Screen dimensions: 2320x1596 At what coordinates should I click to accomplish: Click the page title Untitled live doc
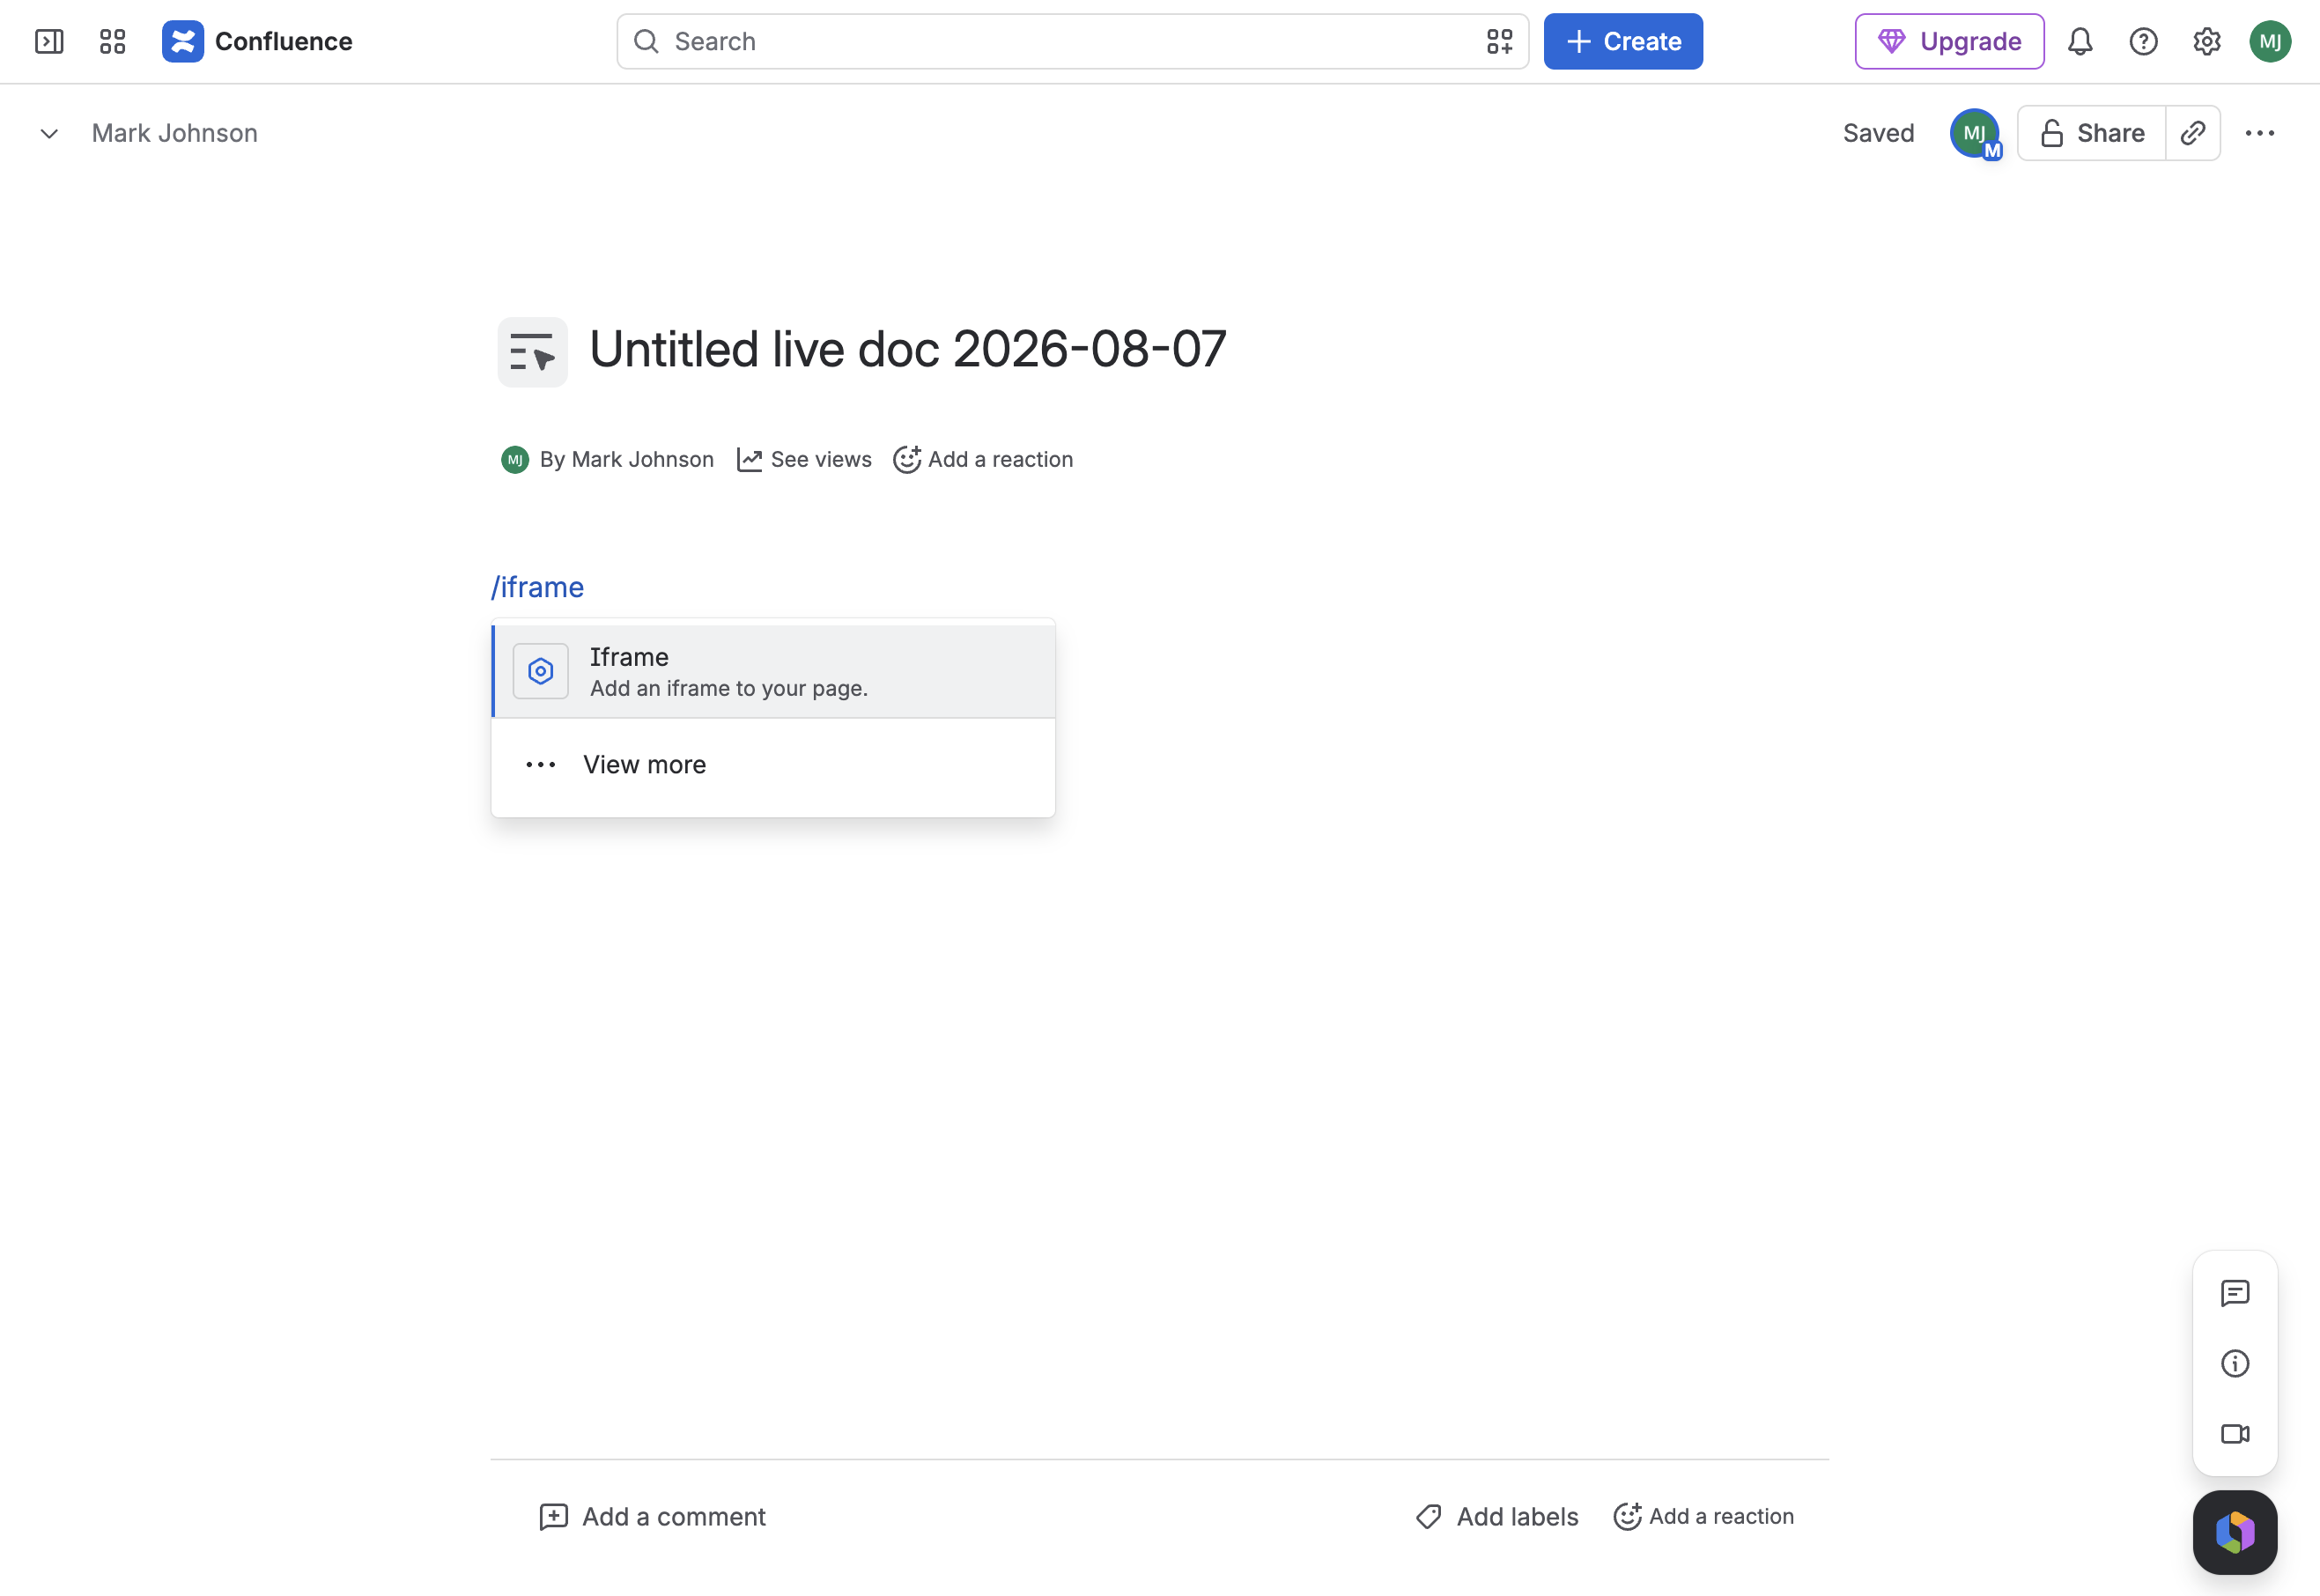(907, 349)
